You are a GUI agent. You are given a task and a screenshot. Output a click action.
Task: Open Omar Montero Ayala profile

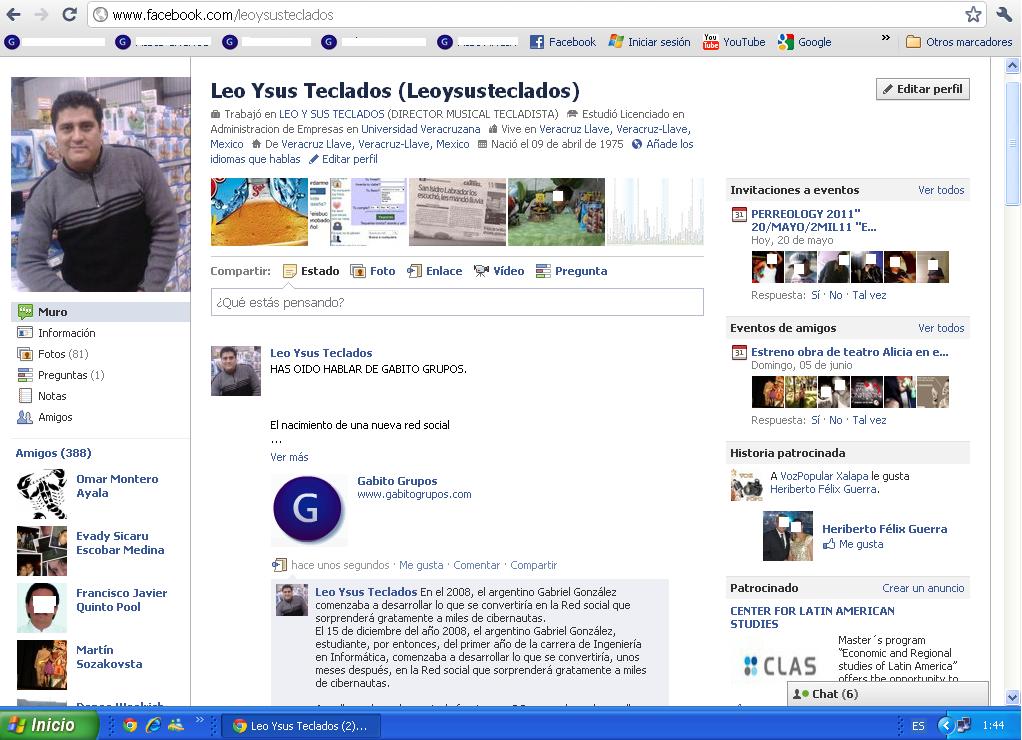117,486
